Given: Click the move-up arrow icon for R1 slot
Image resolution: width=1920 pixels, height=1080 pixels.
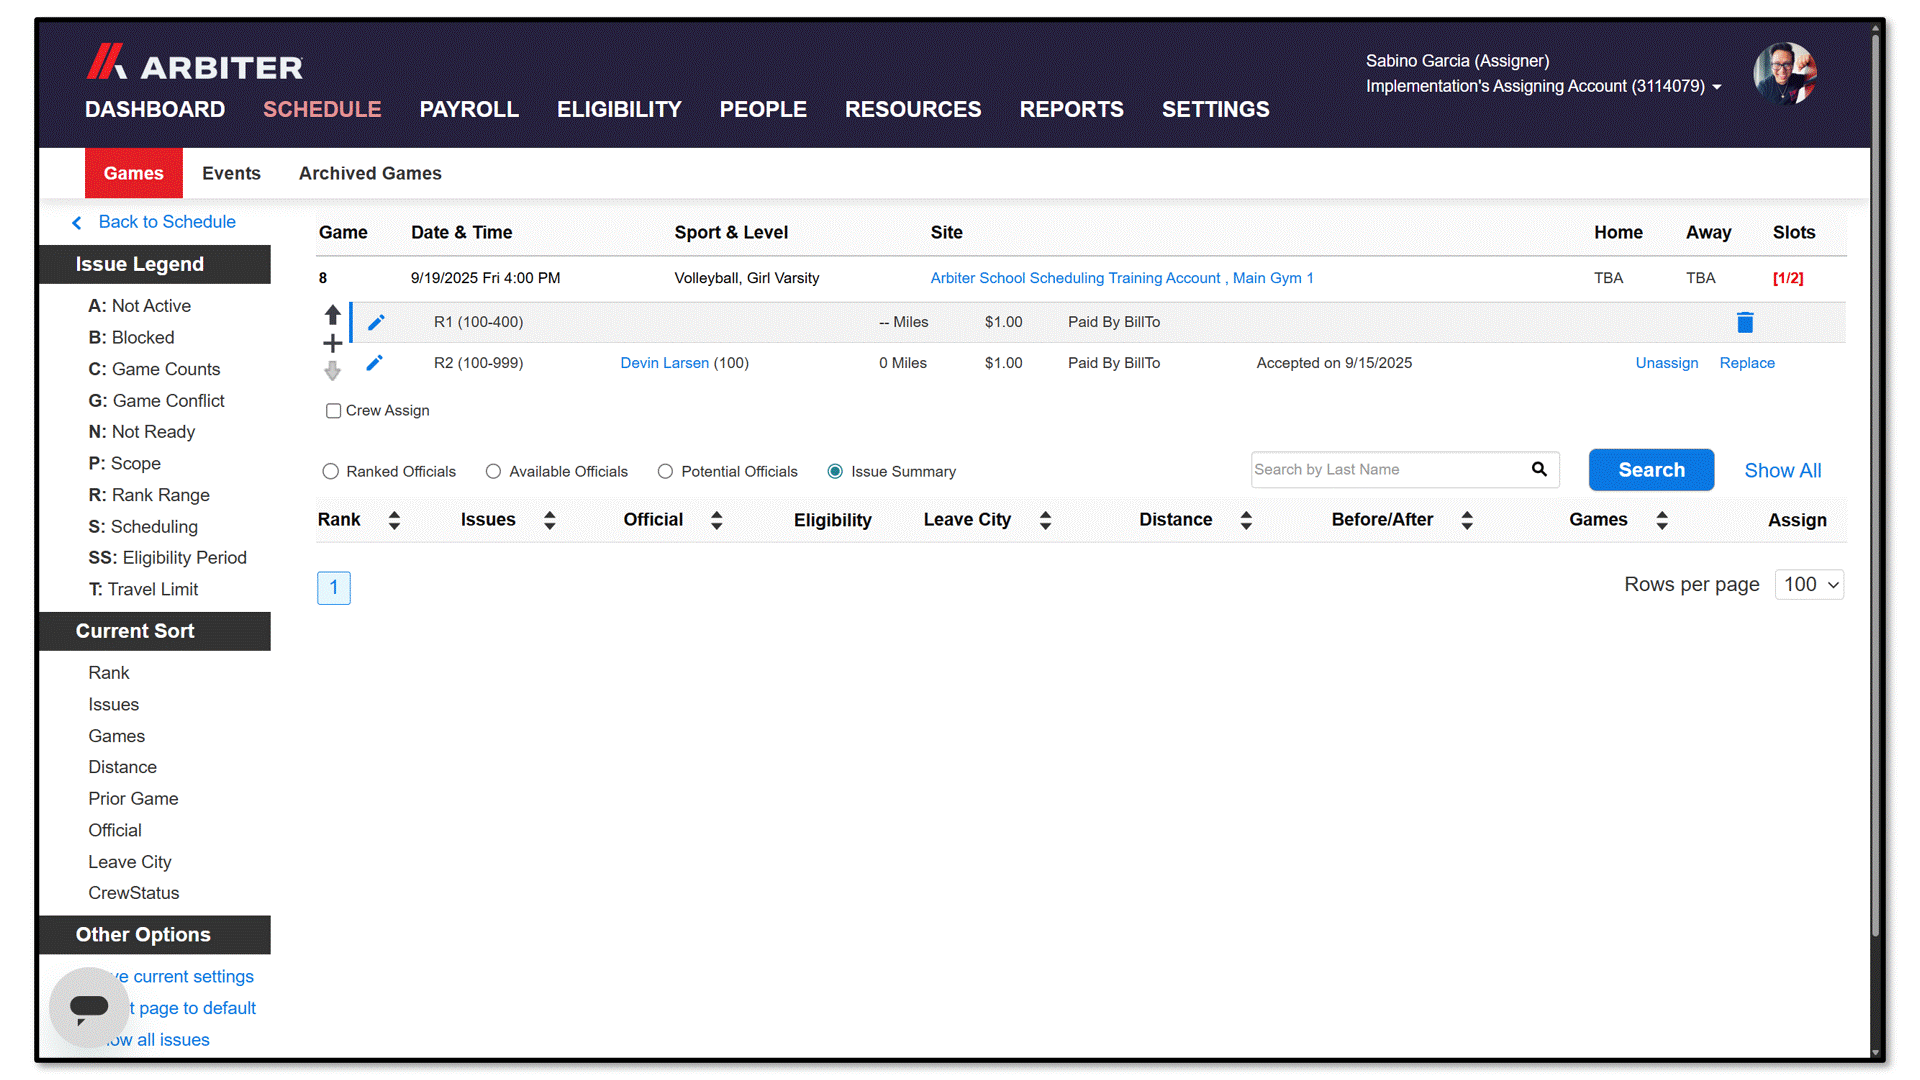Looking at the screenshot, I should (333, 315).
